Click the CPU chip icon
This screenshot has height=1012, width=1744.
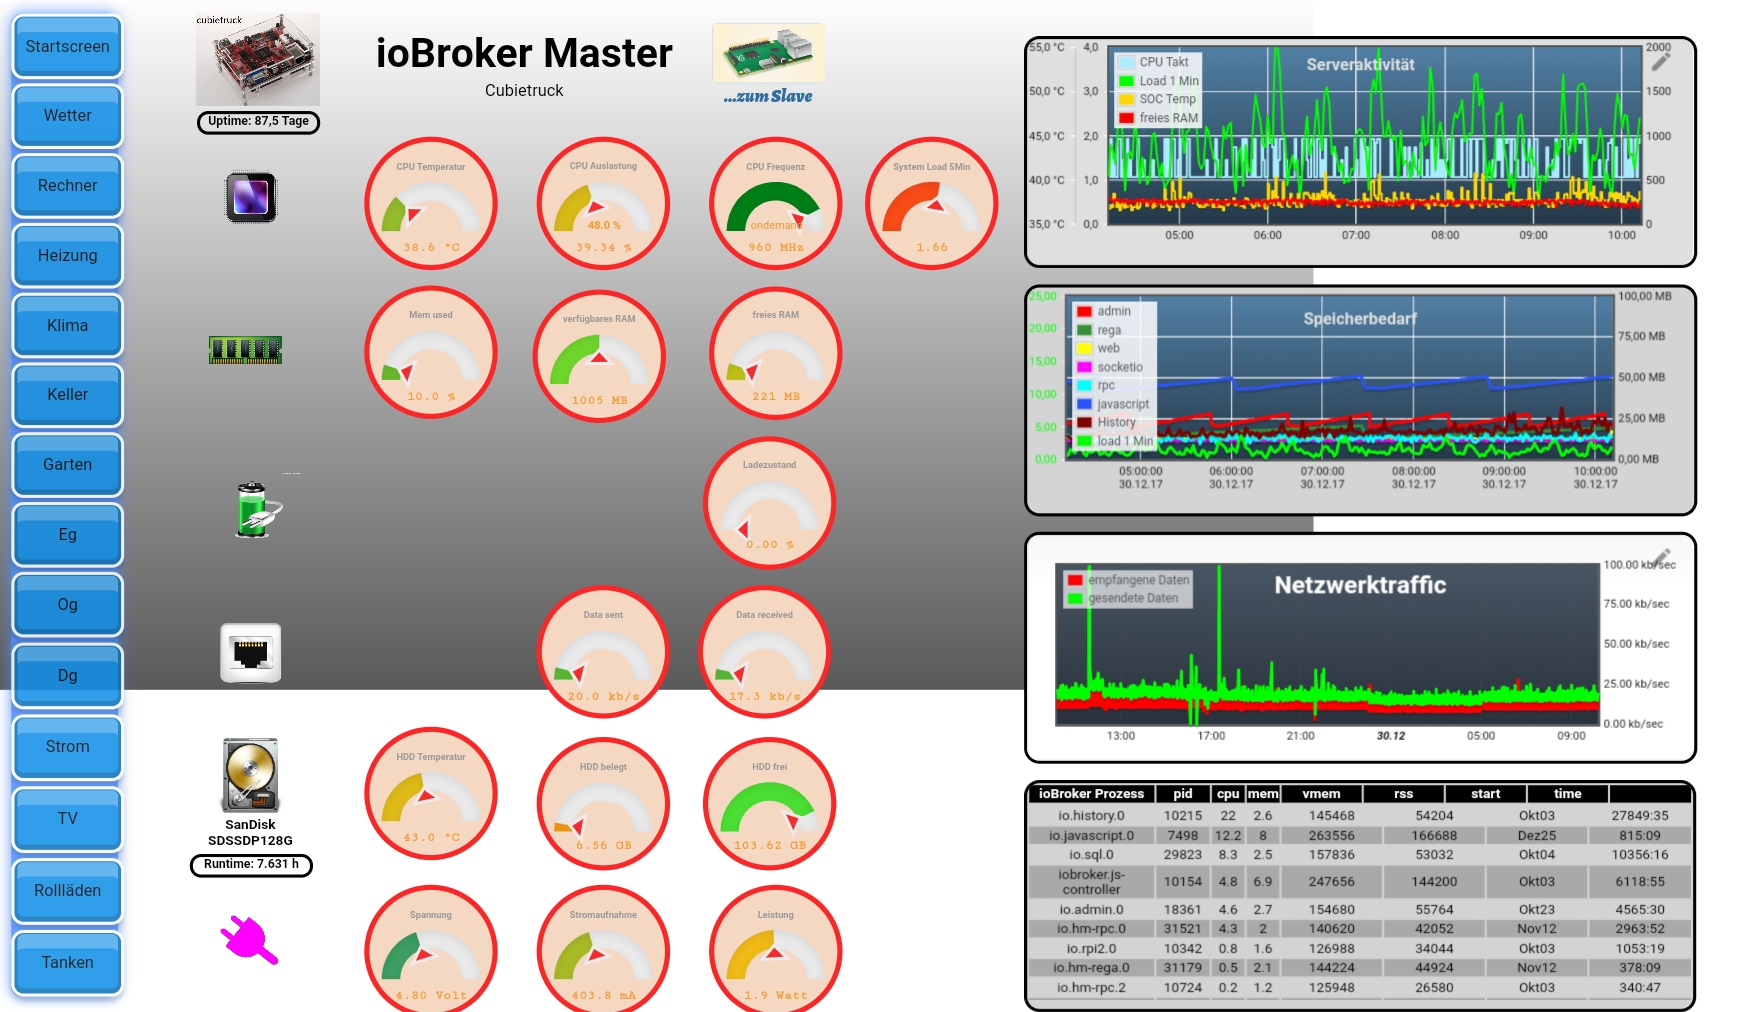point(251,197)
